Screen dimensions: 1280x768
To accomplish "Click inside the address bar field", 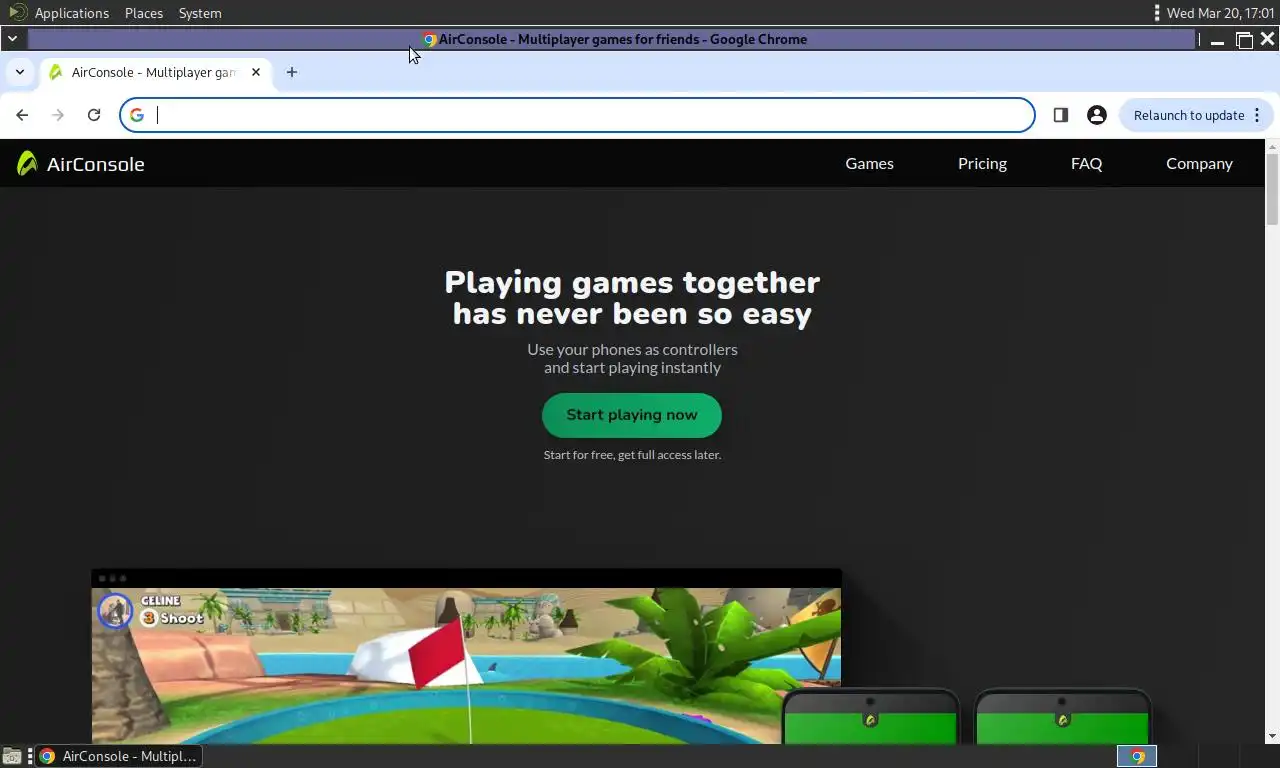I will 578,115.
